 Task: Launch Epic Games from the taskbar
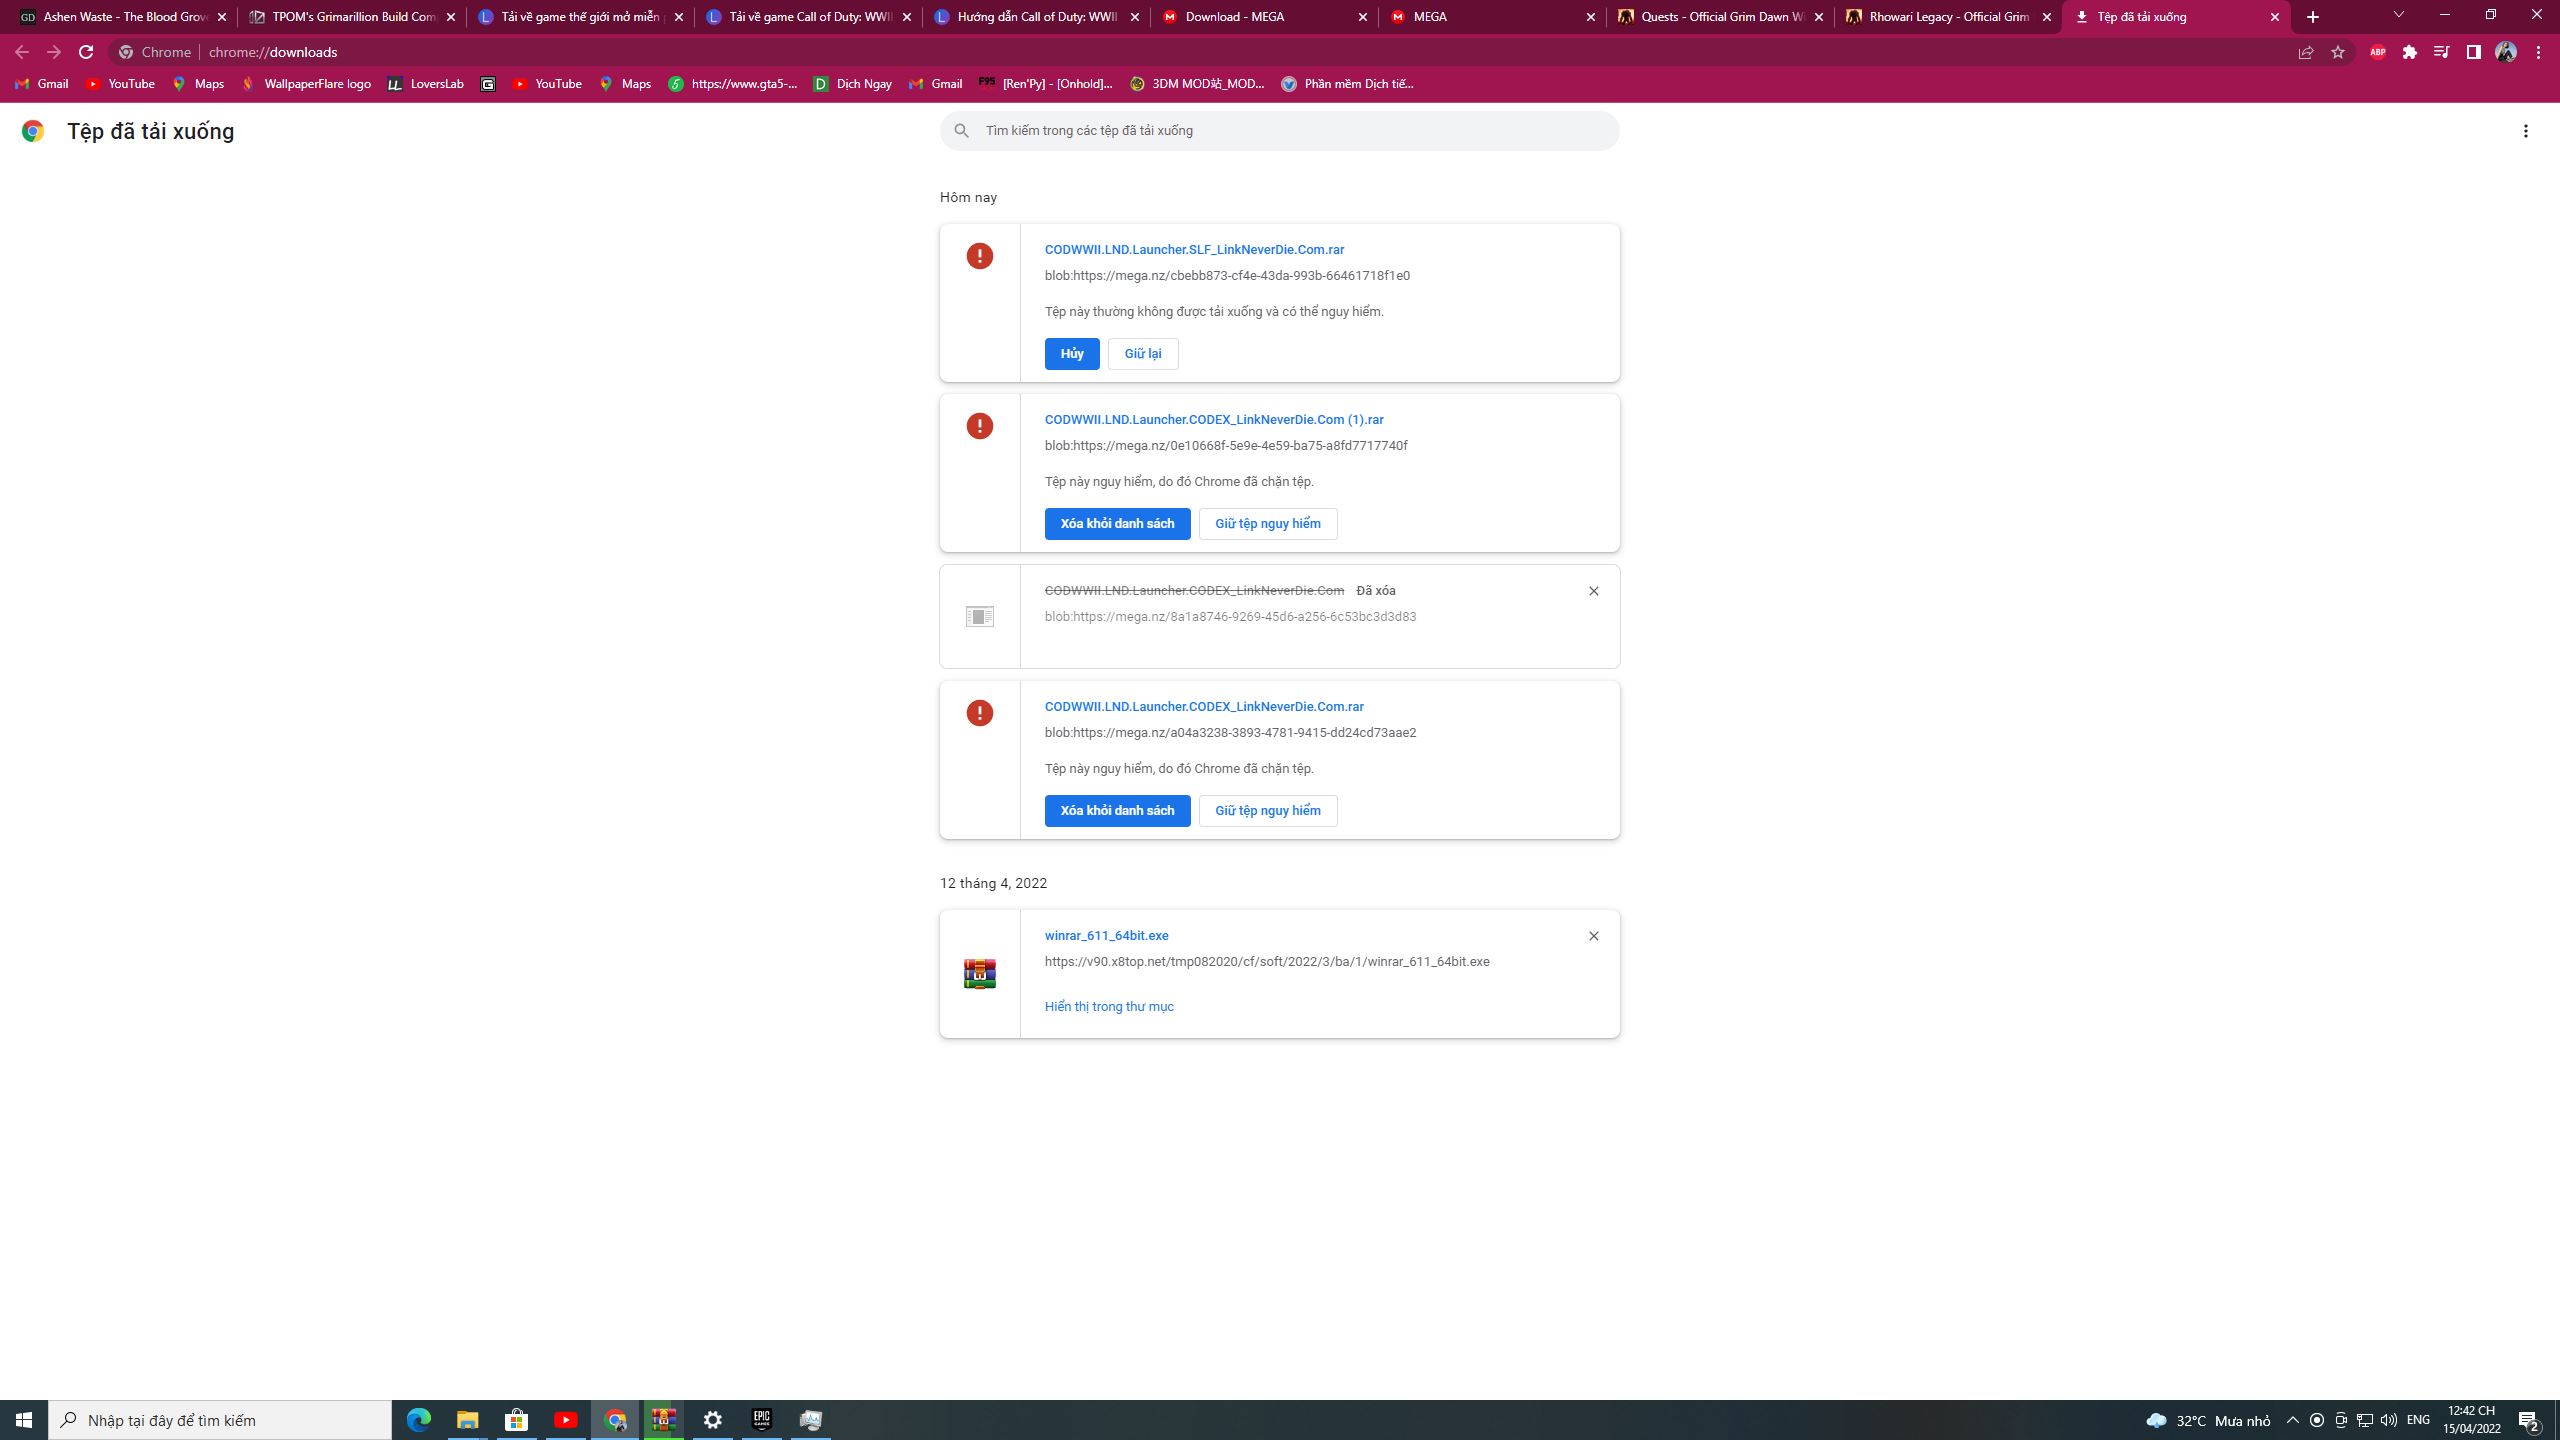[762, 1419]
